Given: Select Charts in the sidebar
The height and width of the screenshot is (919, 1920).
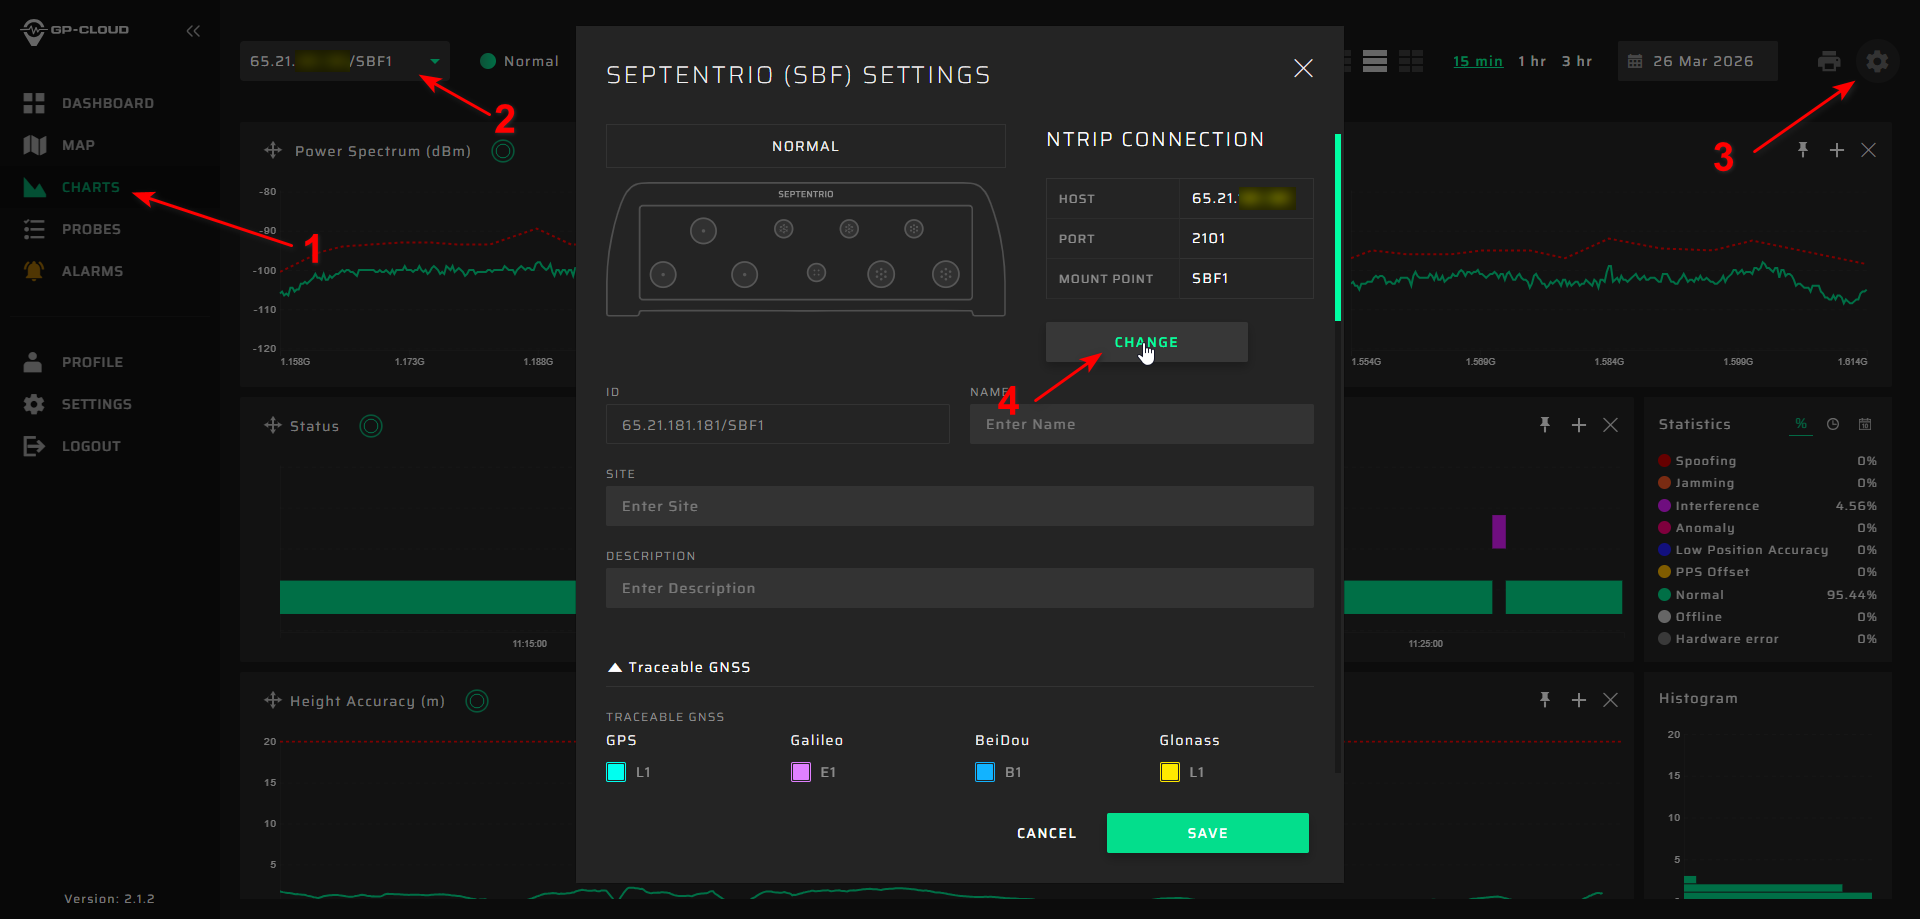Looking at the screenshot, I should pyautogui.click(x=71, y=187).
